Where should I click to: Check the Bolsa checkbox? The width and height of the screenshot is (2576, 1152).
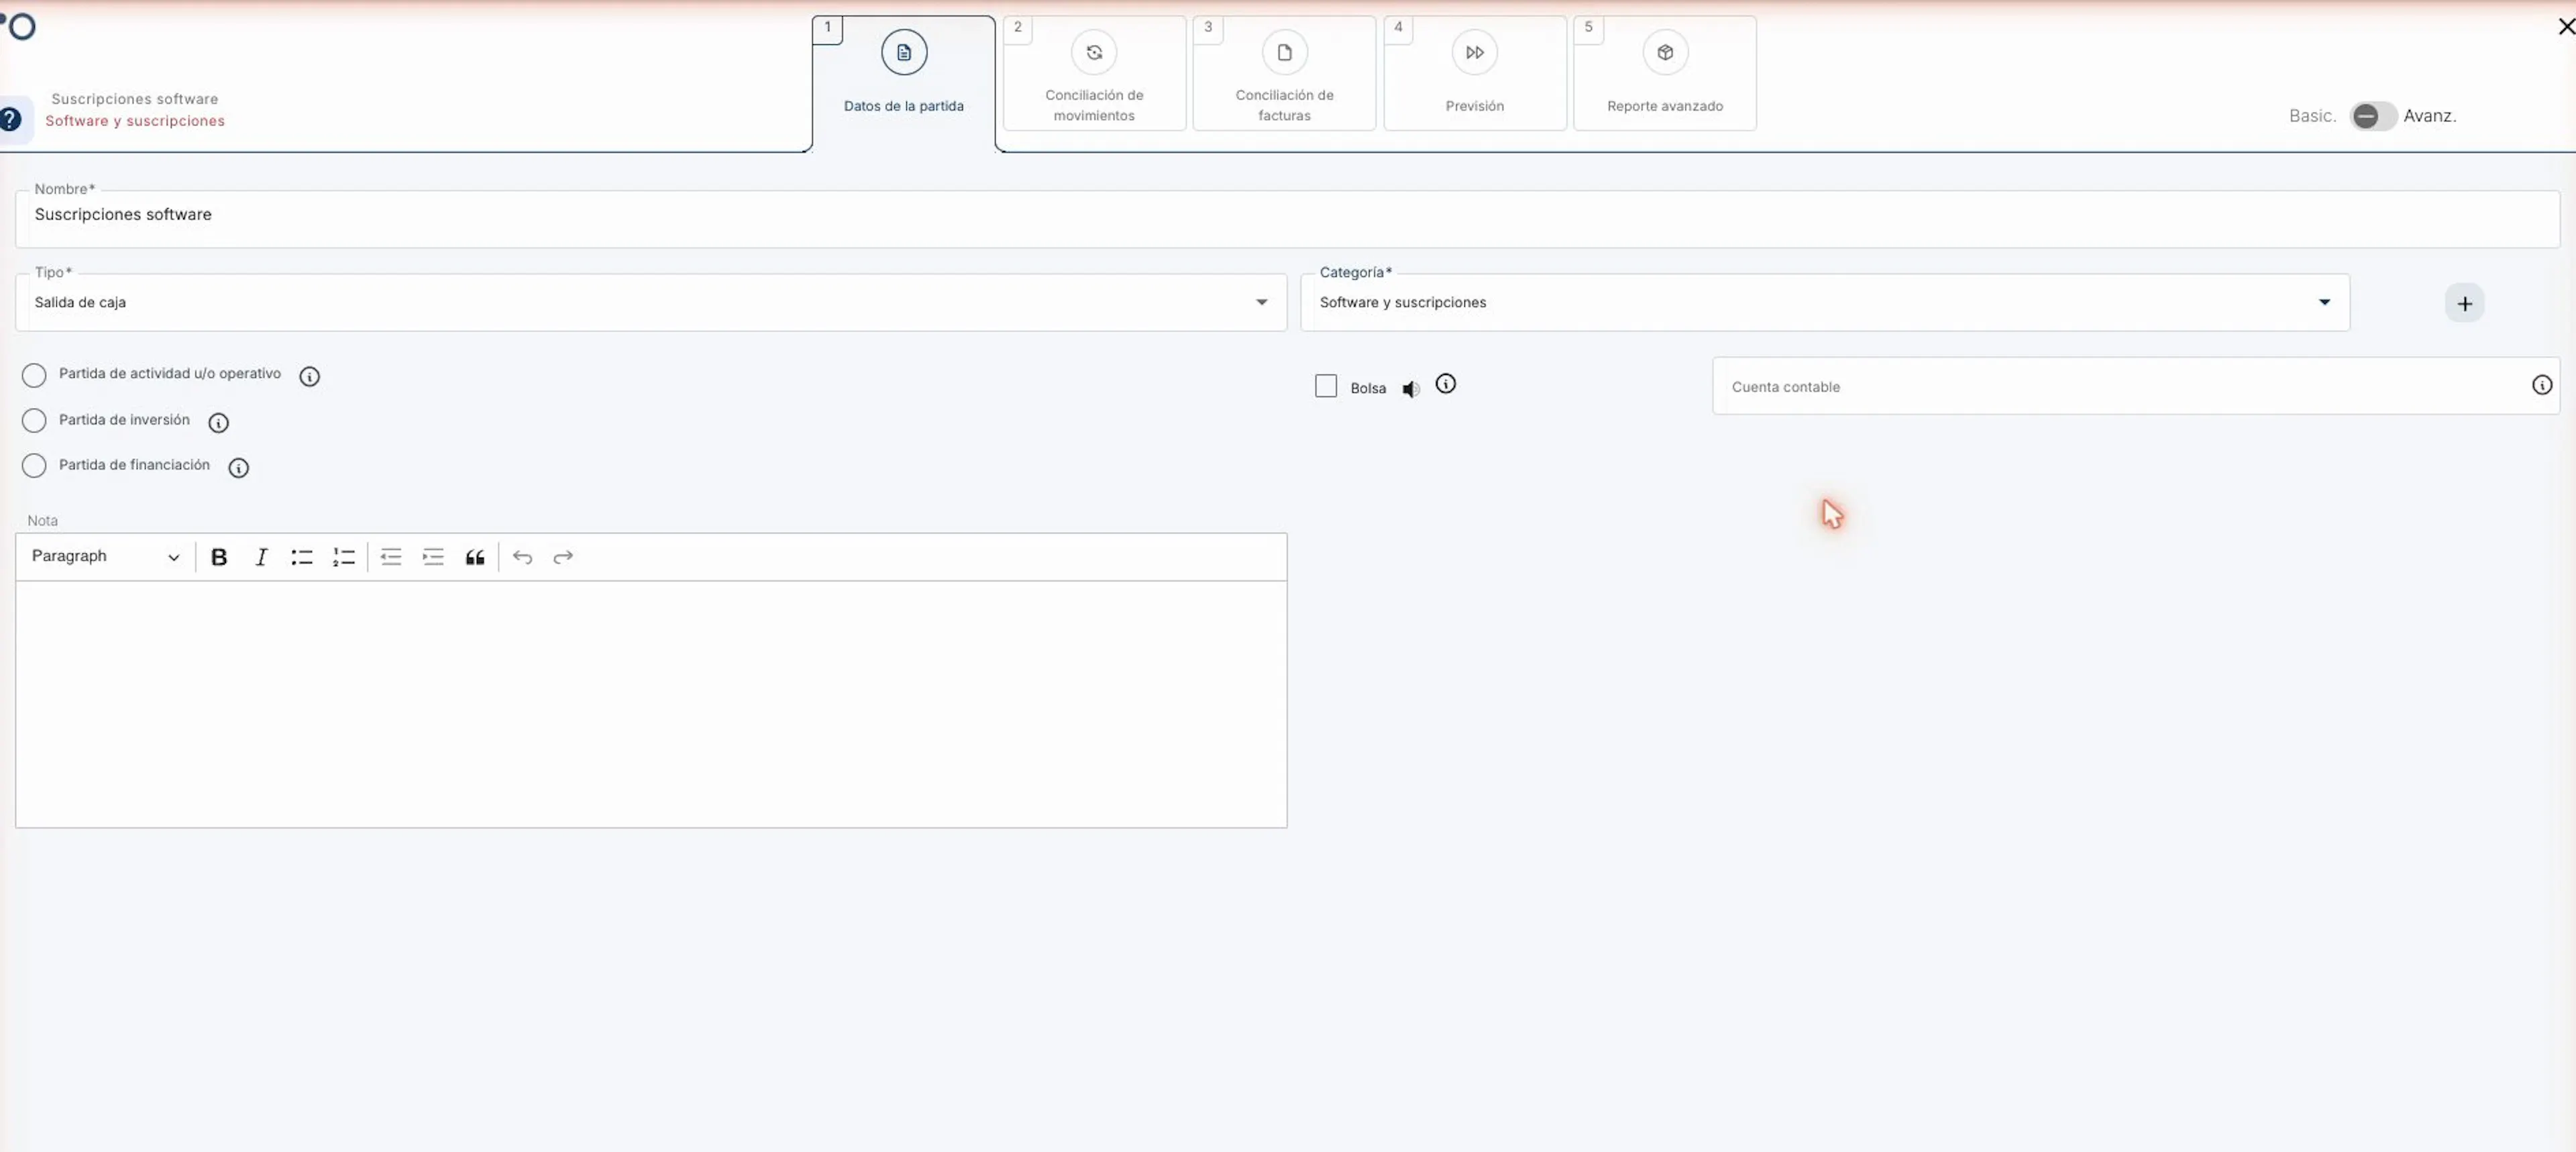pos(1326,386)
